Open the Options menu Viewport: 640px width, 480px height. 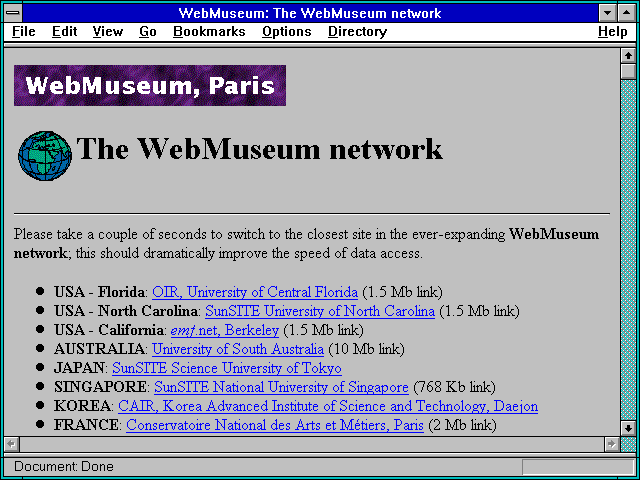click(287, 31)
